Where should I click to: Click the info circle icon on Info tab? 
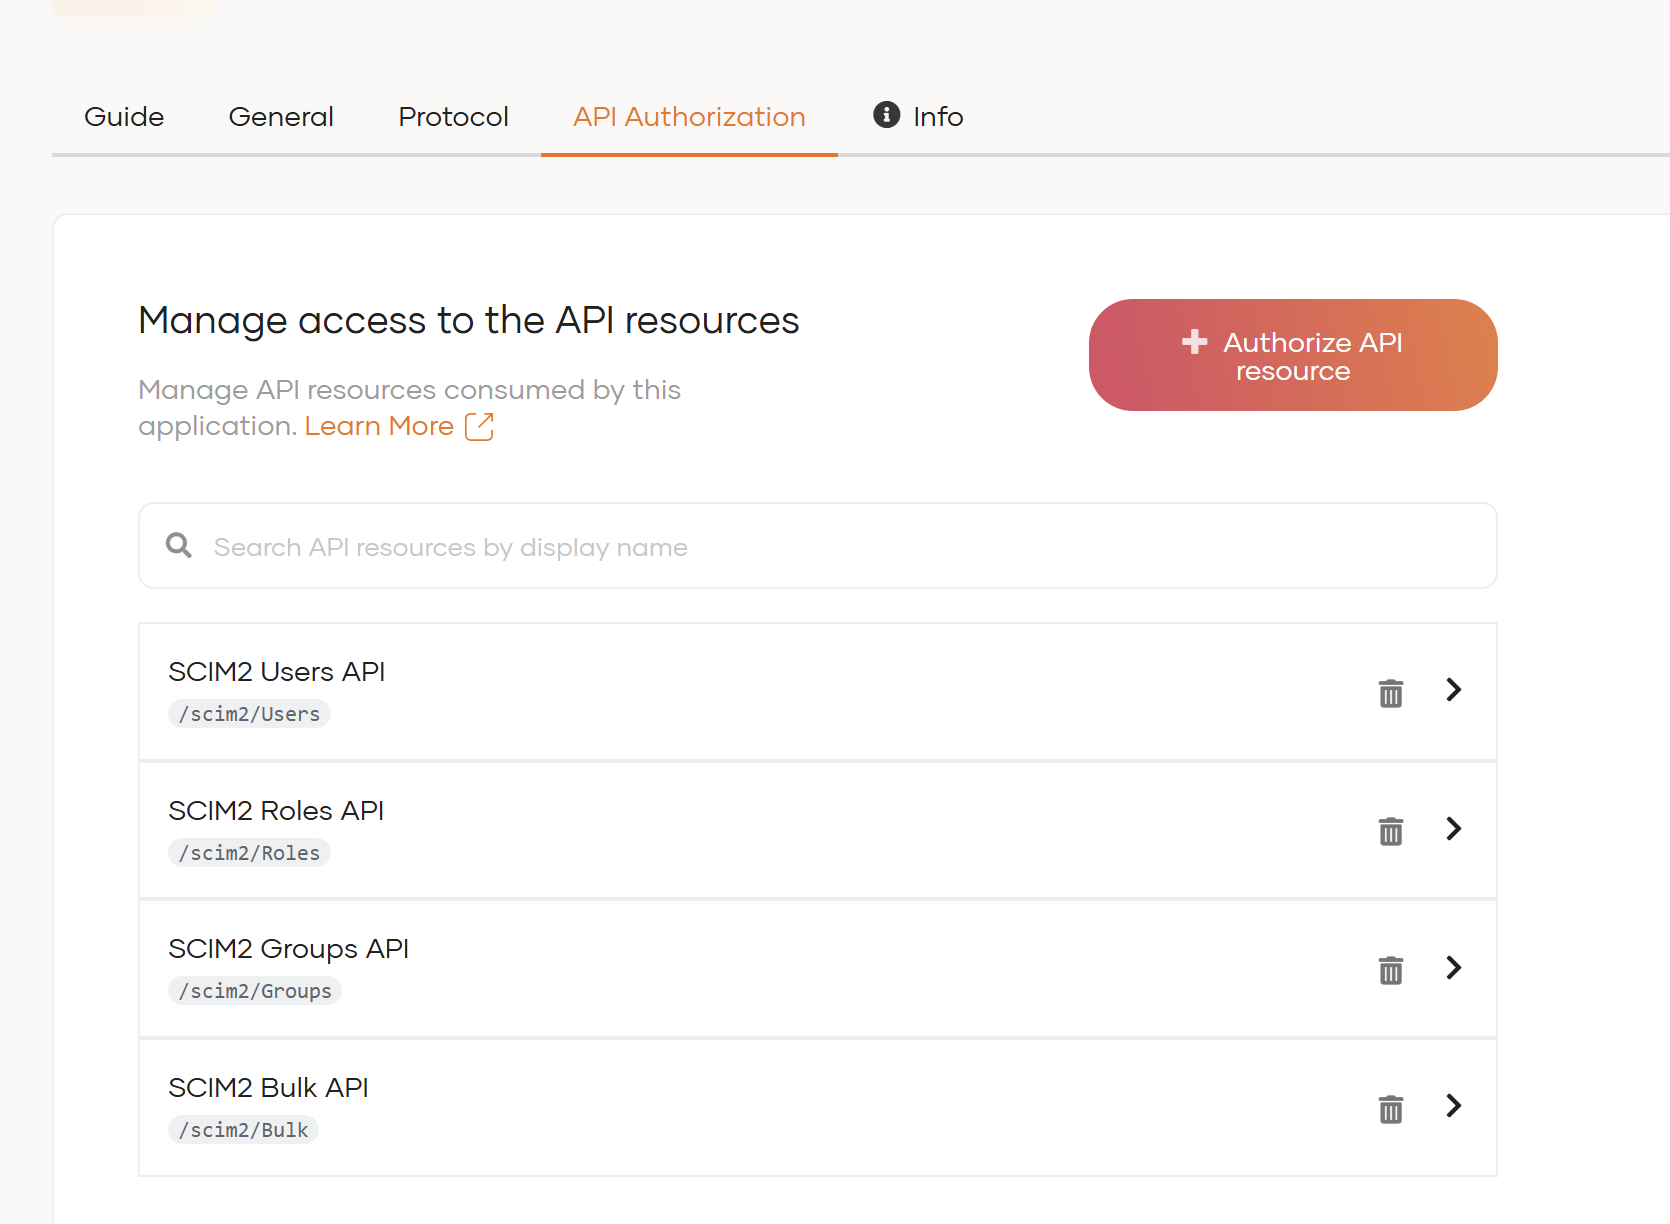(886, 115)
